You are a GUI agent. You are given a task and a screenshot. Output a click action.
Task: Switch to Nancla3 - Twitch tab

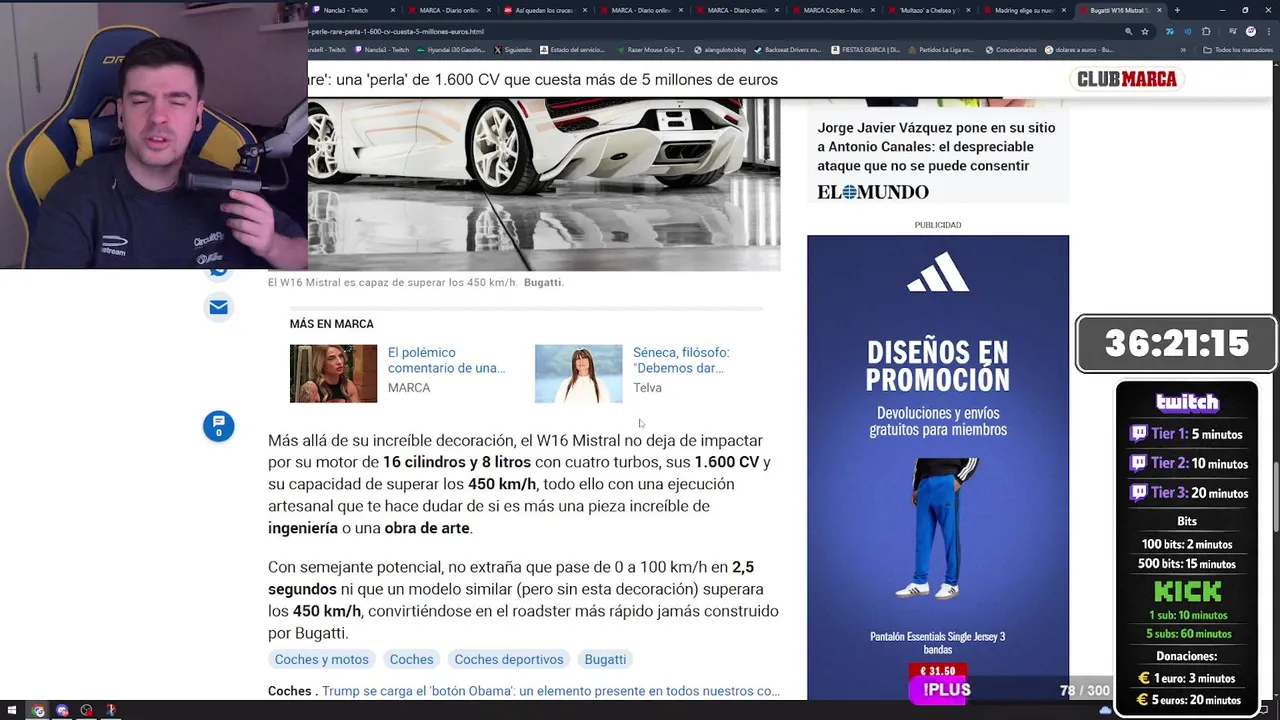pyautogui.click(x=346, y=10)
